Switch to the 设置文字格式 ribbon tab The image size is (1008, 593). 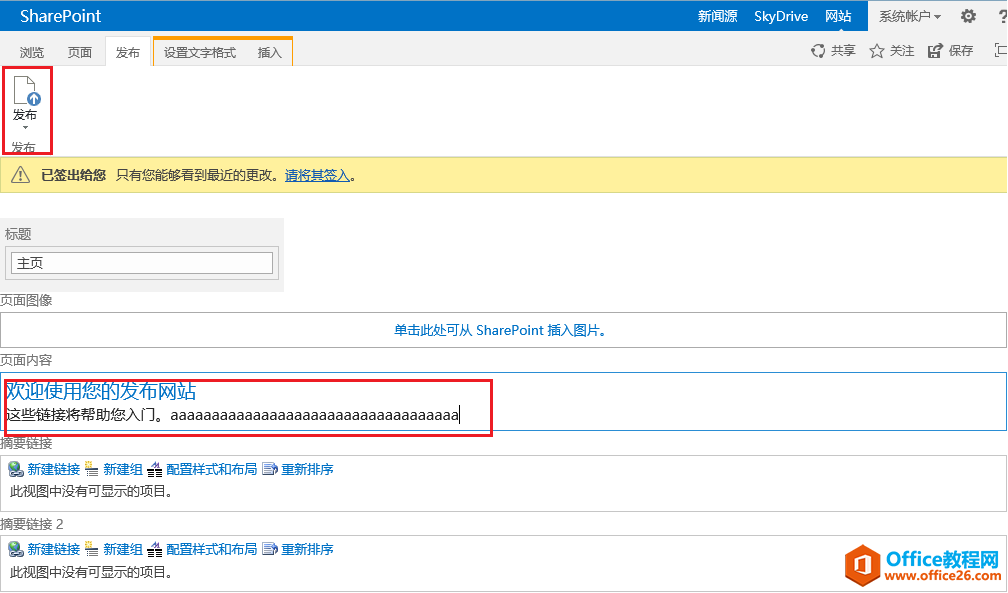coord(200,50)
